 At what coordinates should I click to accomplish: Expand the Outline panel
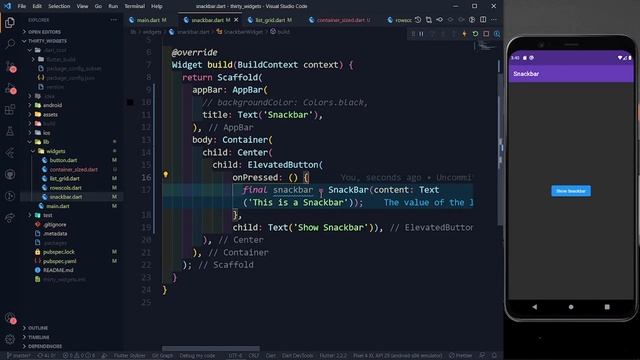click(38, 328)
